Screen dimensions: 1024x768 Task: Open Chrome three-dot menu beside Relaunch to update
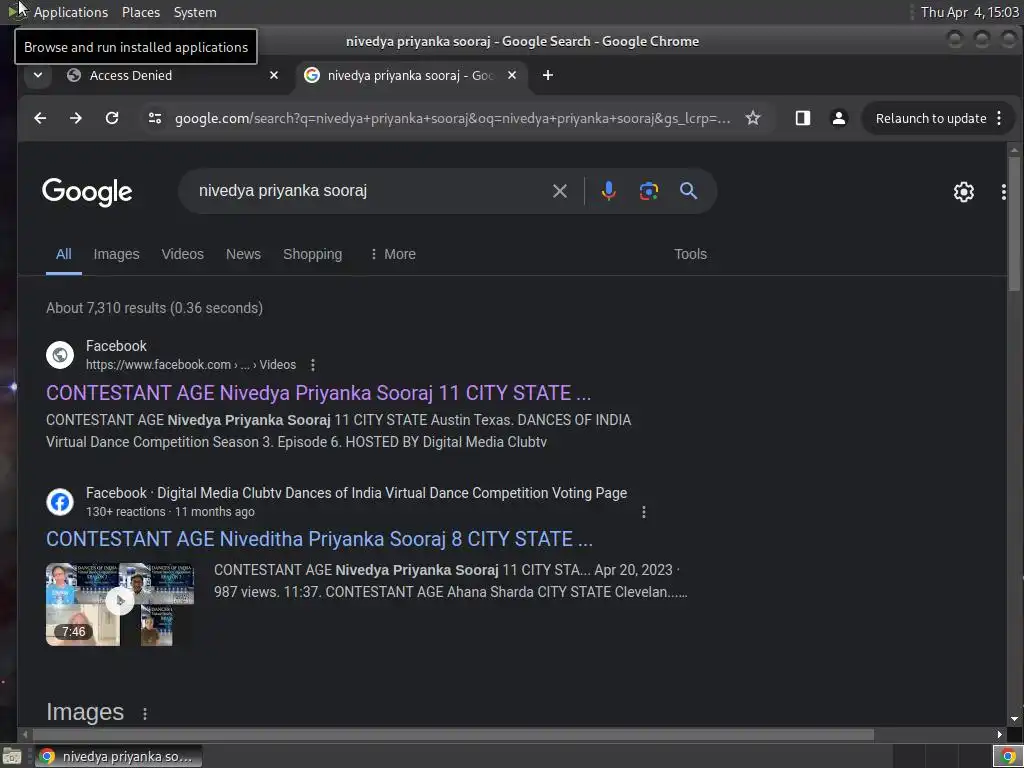click(x=999, y=118)
